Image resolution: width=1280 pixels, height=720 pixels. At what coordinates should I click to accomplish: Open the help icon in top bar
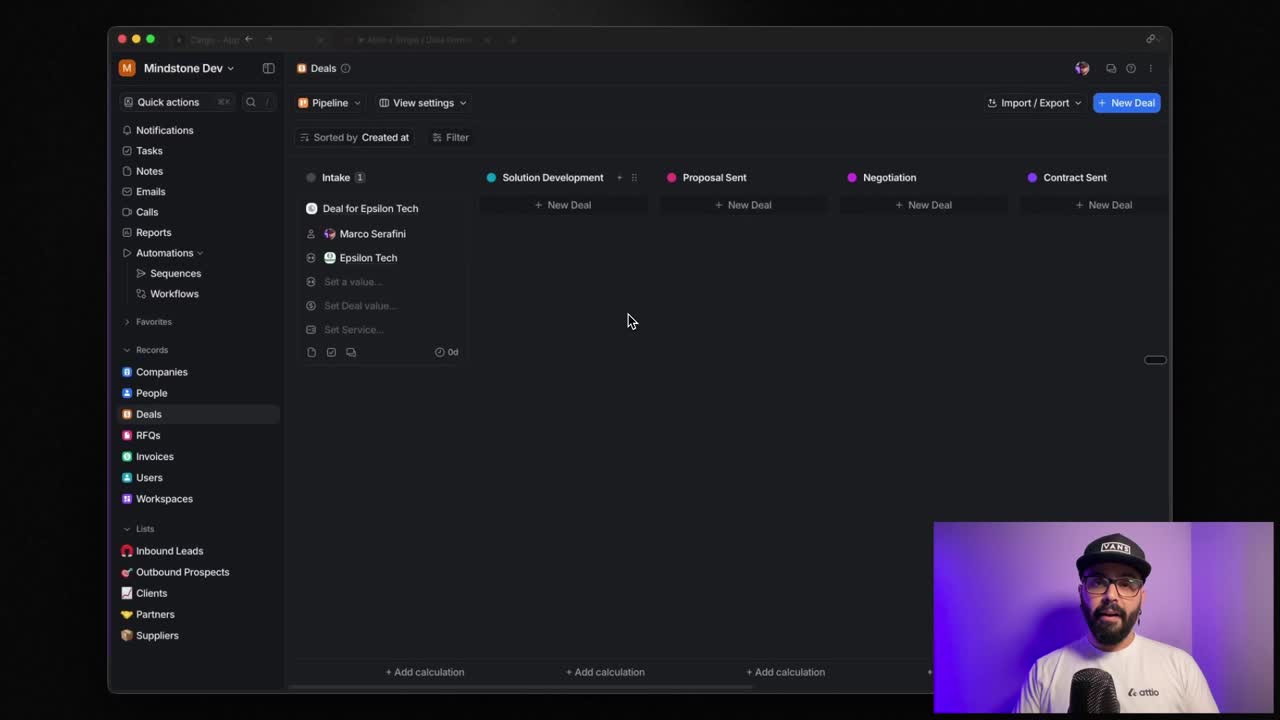(1131, 68)
